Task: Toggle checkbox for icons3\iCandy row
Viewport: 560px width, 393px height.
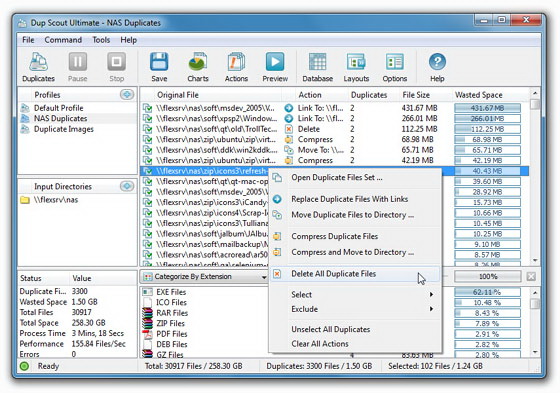Action: (147, 202)
